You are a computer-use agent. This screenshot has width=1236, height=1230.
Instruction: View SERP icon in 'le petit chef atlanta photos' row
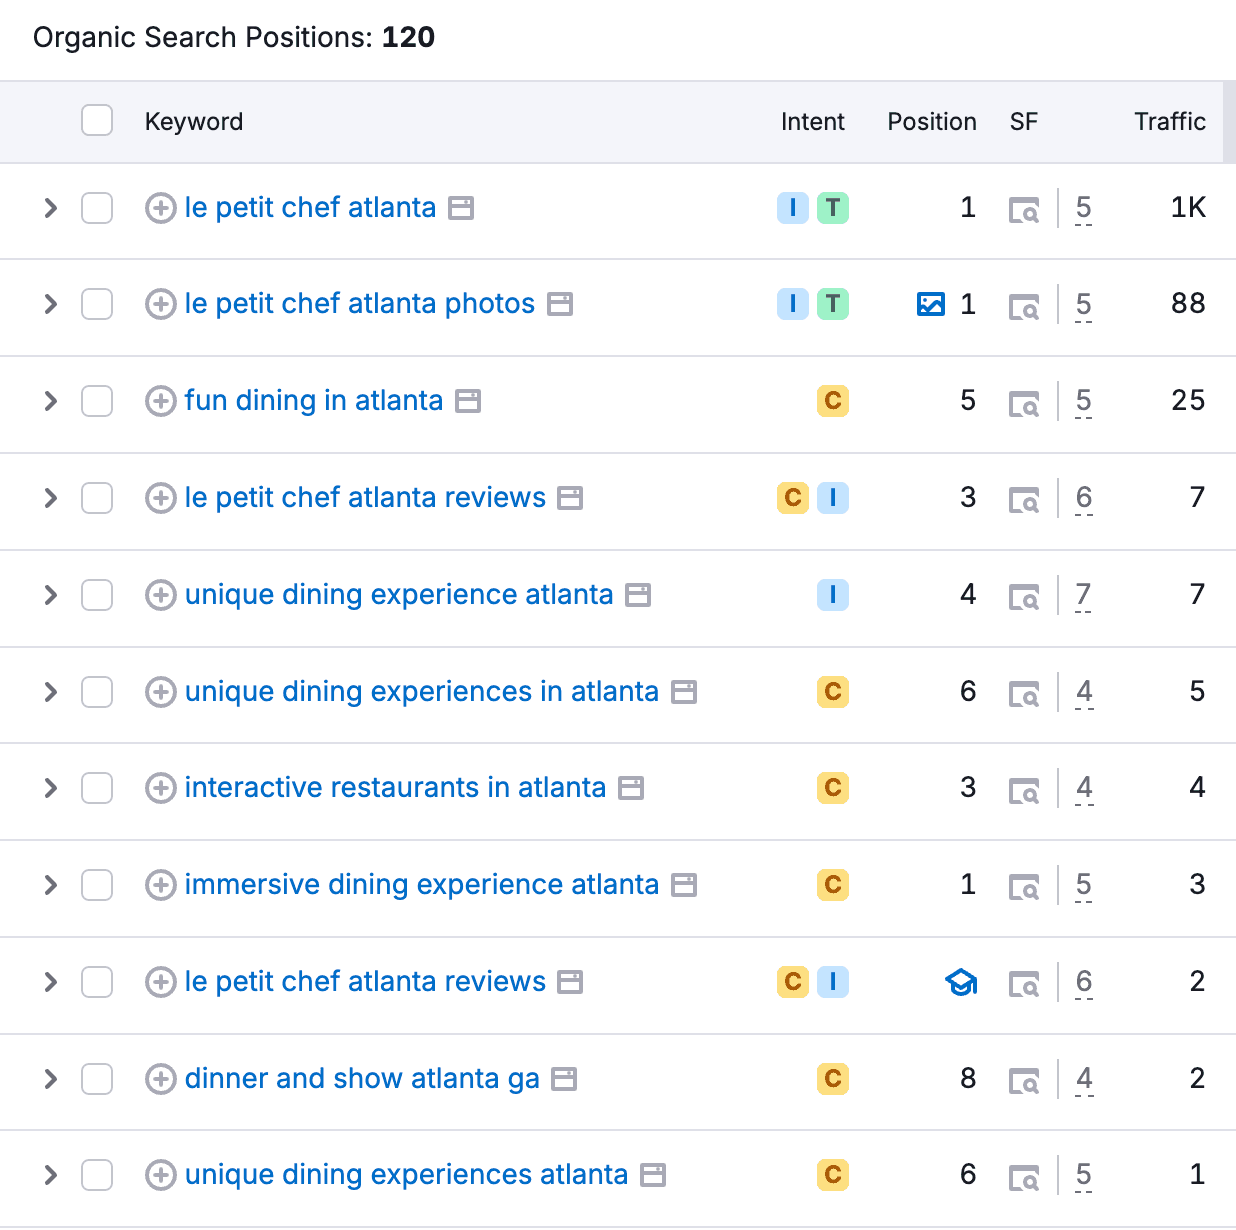[x=1024, y=306]
